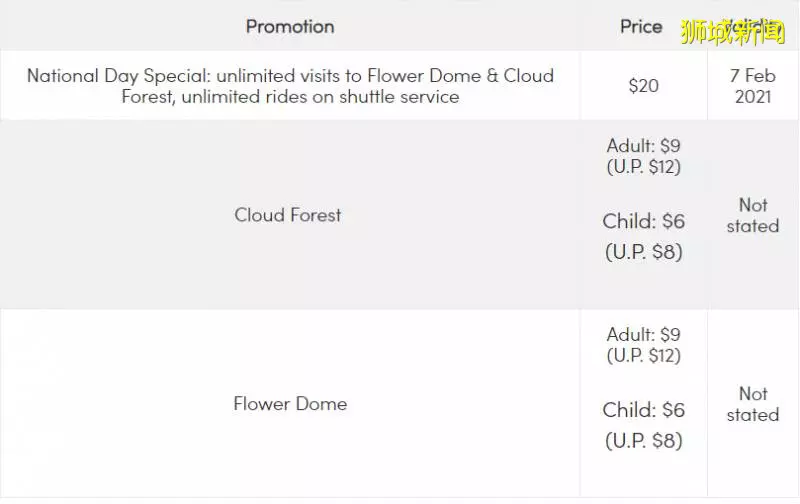800x504 pixels.
Task: Select the Flower Dome promotion cell
Action: pyautogui.click(x=290, y=404)
